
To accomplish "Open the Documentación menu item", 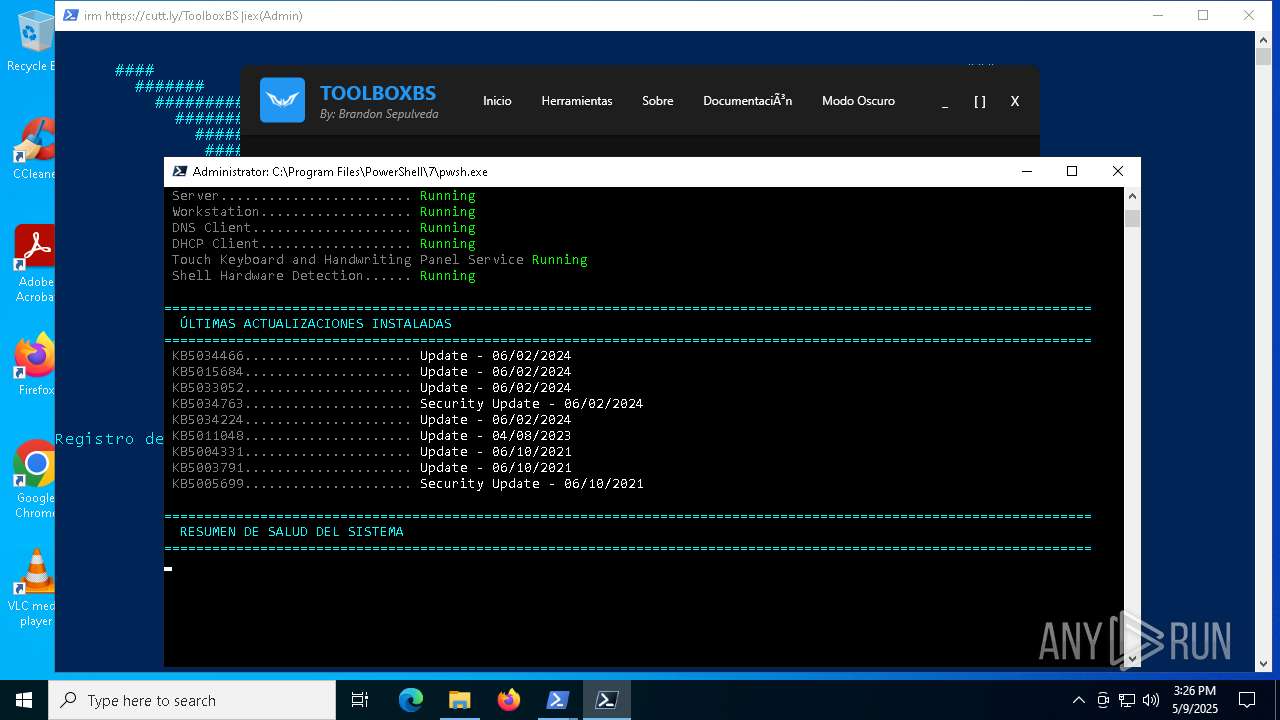I will (x=747, y=101).
